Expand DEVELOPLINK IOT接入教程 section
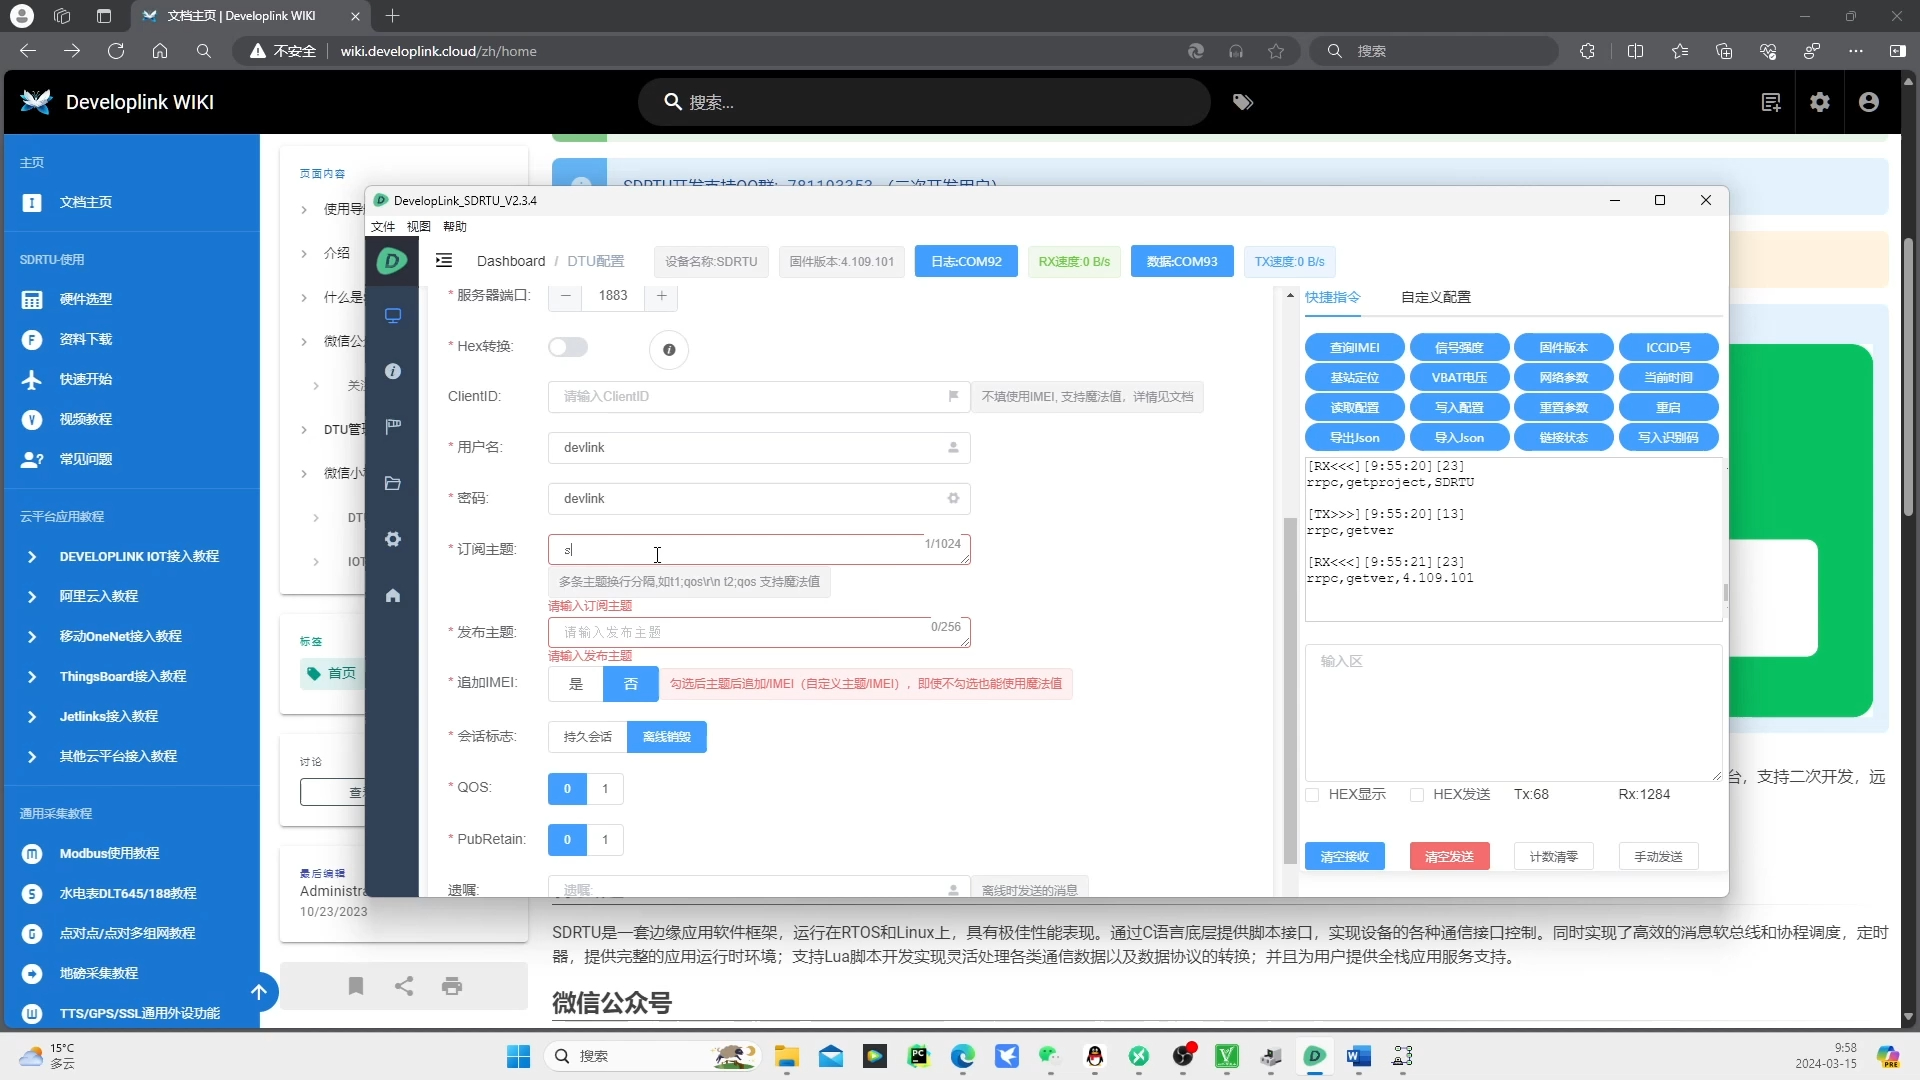This screenshot has height=1080, width=1920. 130,557
